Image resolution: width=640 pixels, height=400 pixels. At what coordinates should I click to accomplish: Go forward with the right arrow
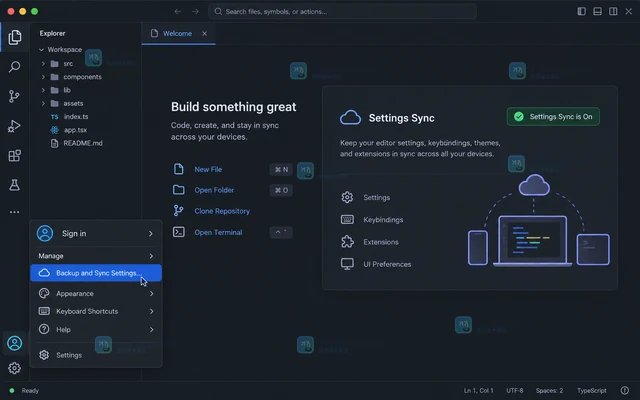coord(196,11)
